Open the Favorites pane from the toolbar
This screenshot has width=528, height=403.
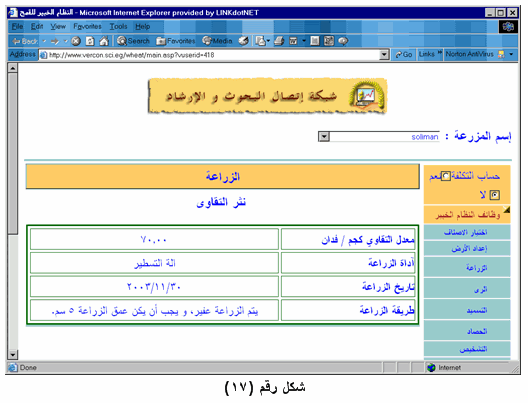tap(176, 41)
